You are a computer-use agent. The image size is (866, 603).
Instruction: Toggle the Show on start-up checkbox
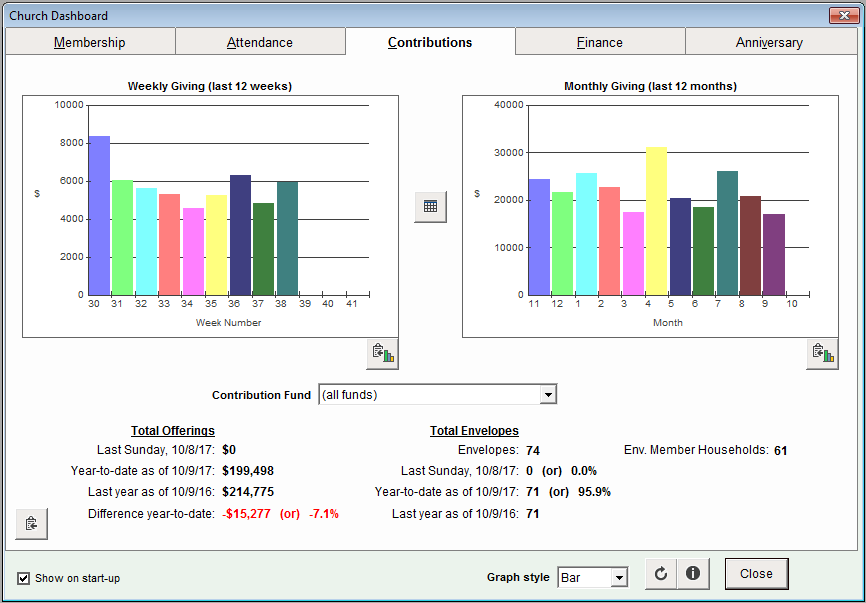point(24,578)
